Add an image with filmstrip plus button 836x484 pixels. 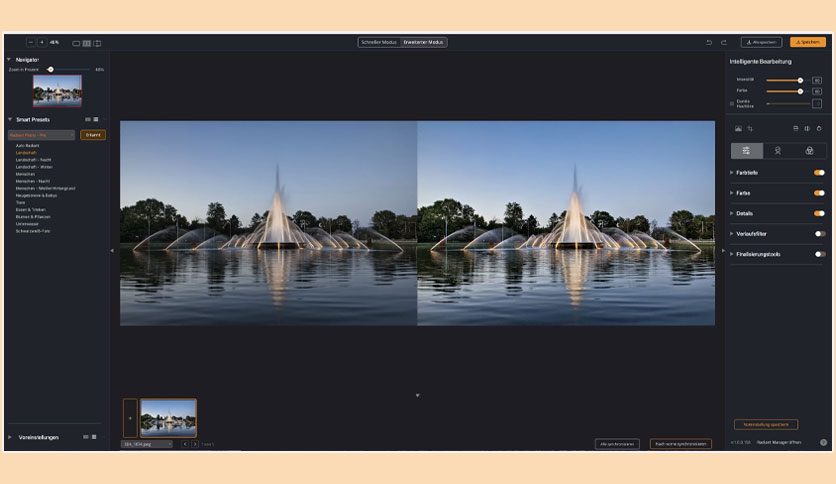tap(130, 418)
